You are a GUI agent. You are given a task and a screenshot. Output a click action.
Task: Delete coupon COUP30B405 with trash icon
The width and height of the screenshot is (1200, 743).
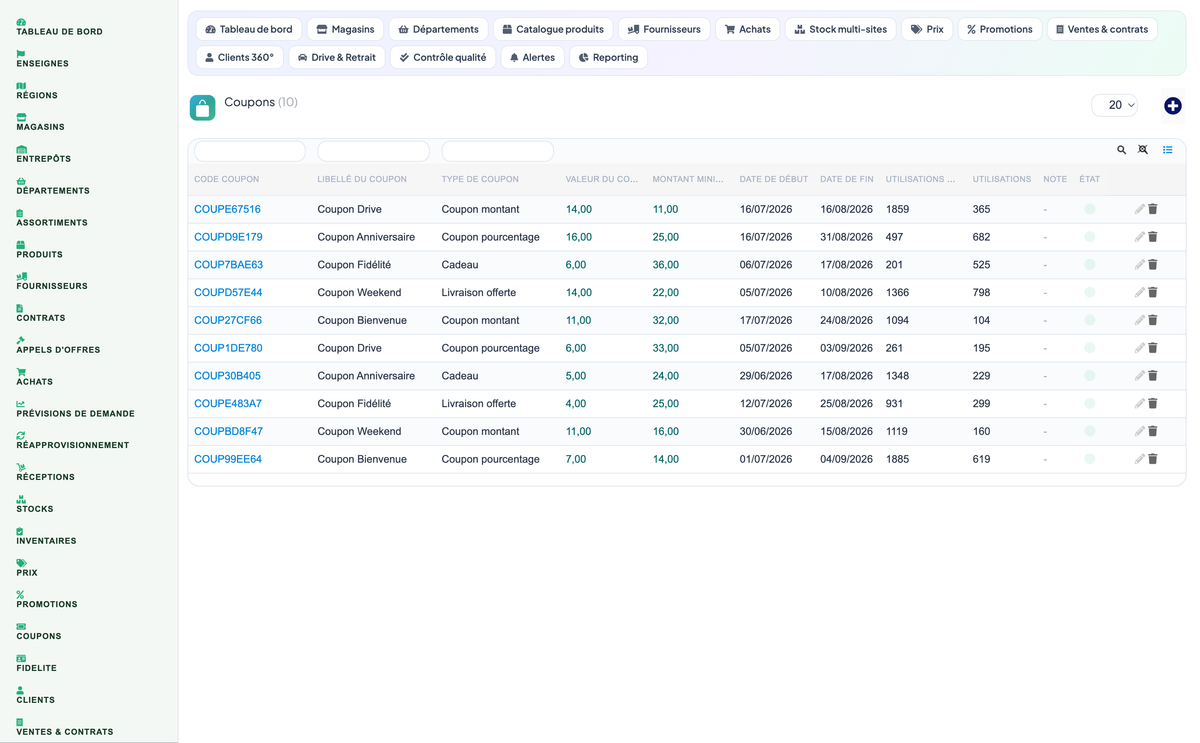tap(1153, 376)
